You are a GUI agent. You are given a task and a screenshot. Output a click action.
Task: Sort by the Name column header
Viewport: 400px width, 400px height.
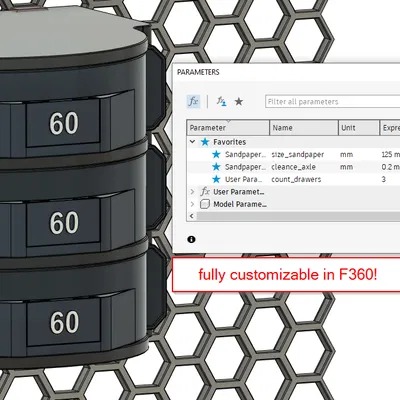pyautogui.click(x=304, y=128)
